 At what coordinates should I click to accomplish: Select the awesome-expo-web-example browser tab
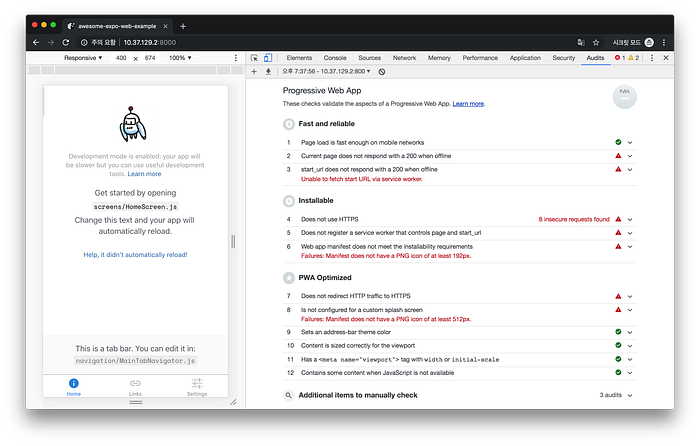(117, 26)
